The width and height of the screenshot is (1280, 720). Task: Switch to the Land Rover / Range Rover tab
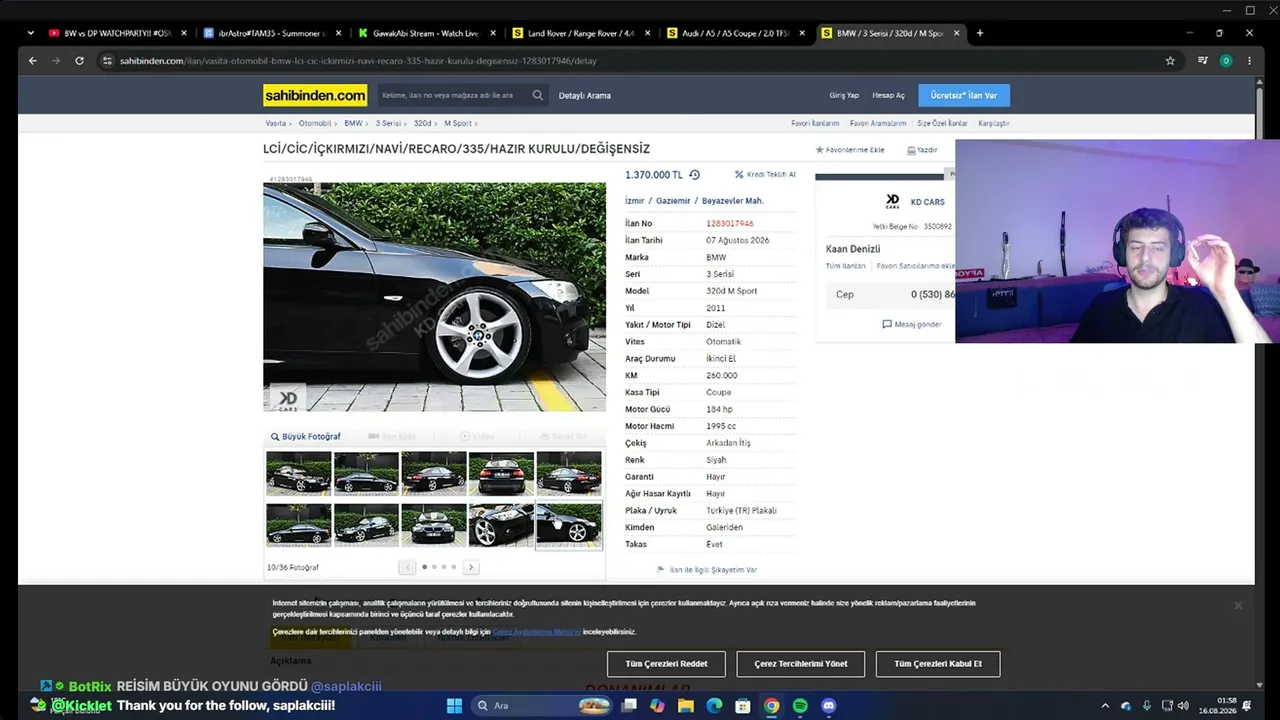click(x=582, y=33)
